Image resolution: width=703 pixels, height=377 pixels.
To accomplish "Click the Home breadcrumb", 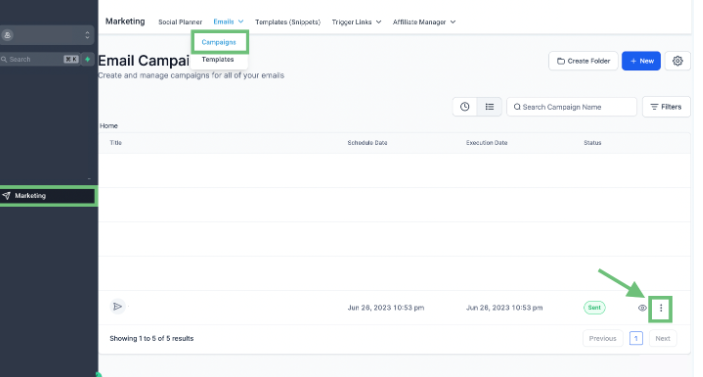I will (x=108, y=126).
